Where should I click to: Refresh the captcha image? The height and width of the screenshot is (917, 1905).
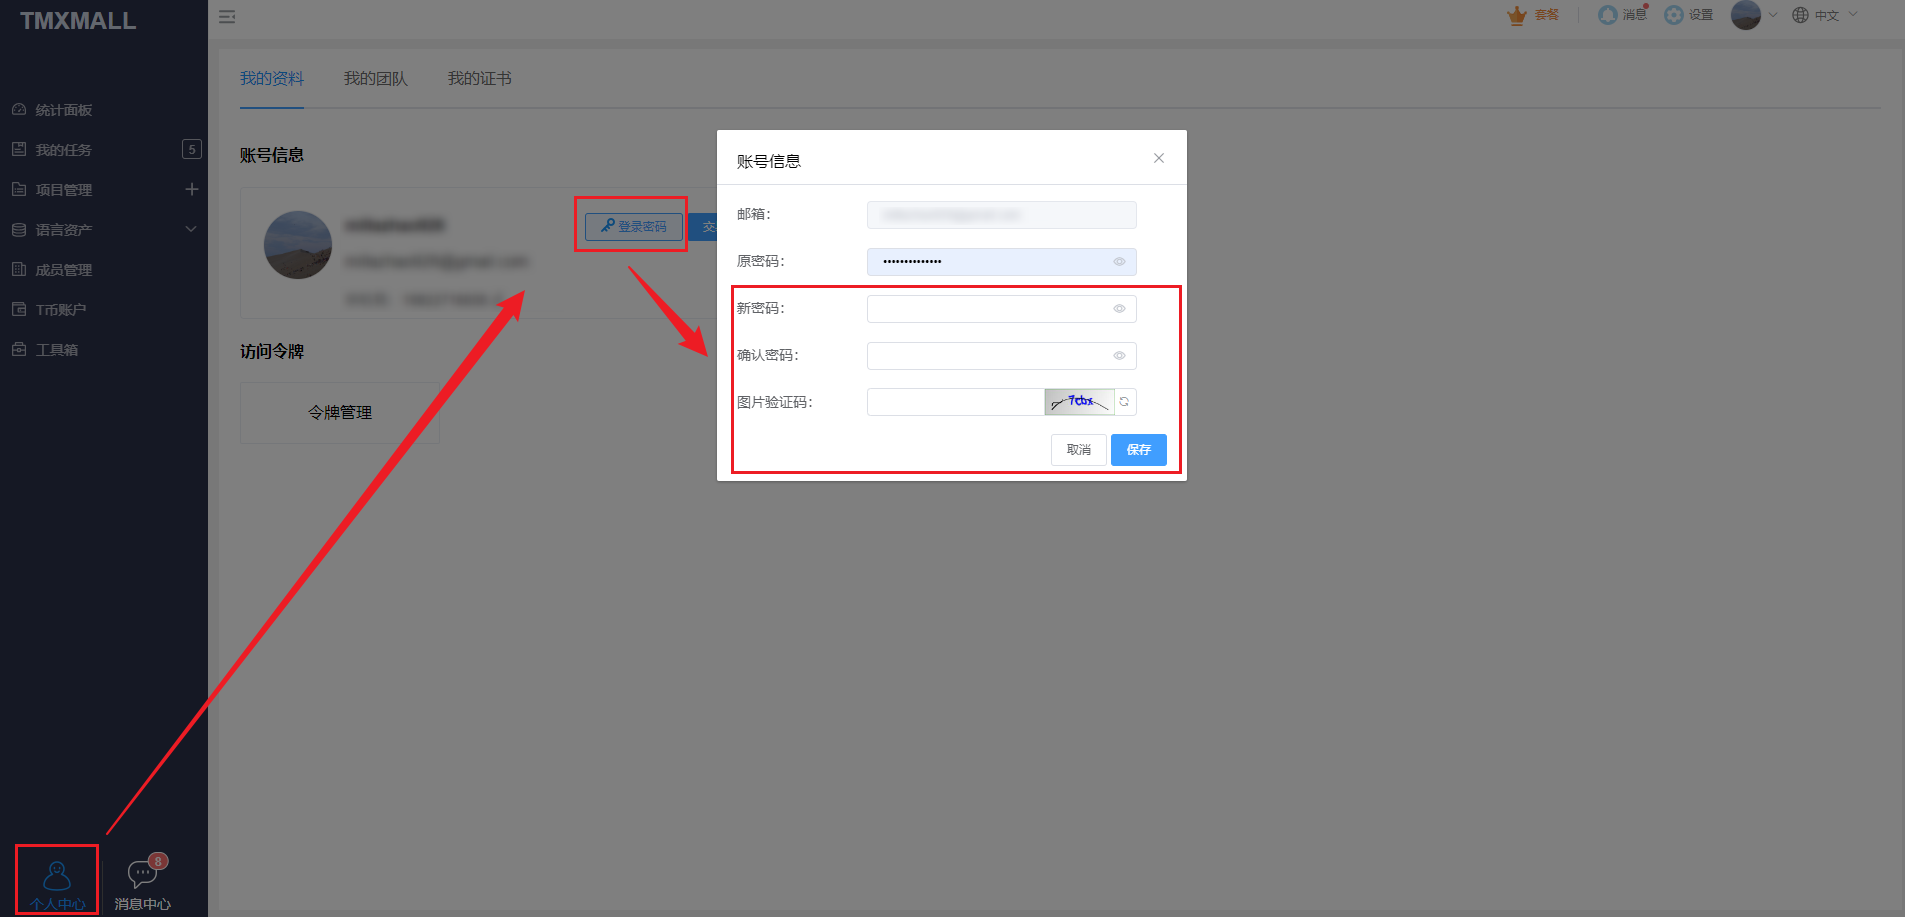click(x=1125, y=402)
